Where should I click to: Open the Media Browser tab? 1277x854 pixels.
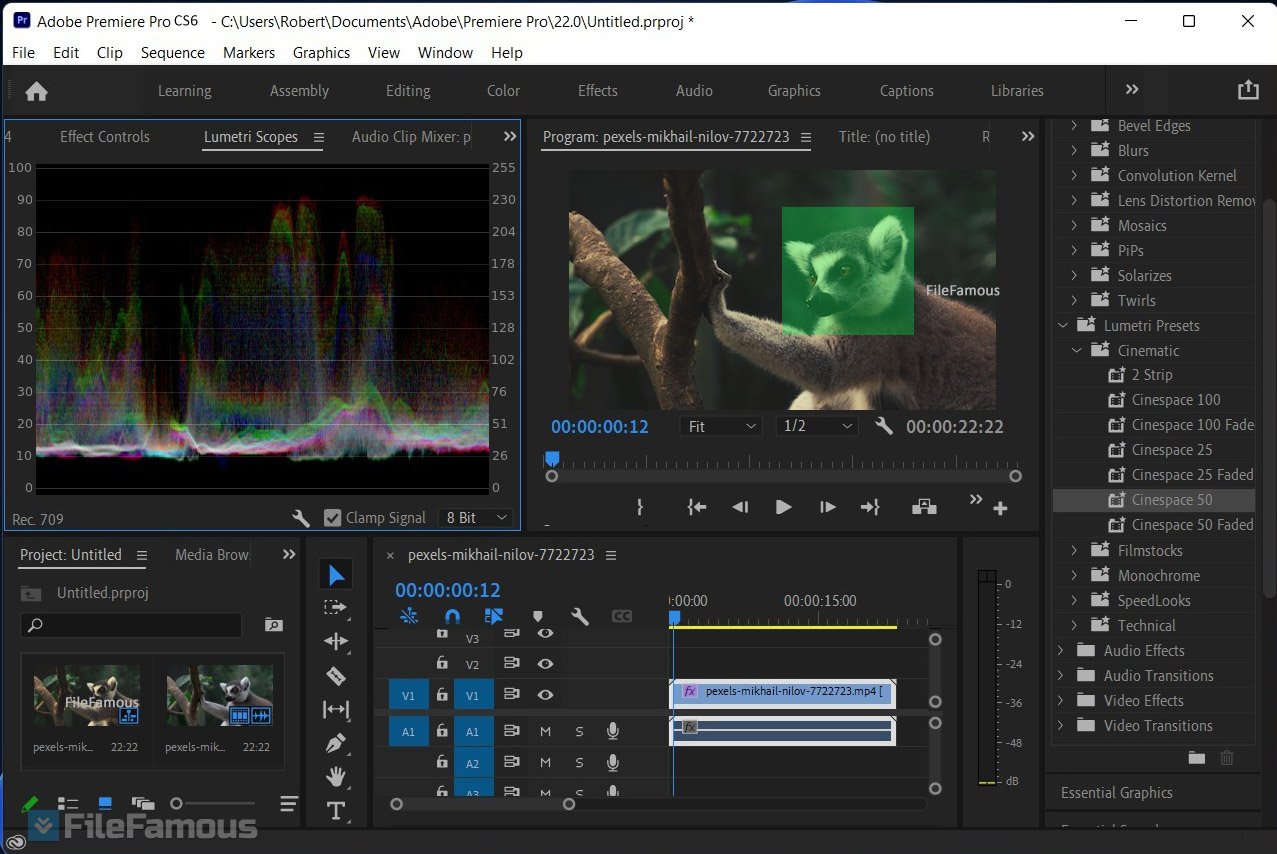click(x=212, y=555)
